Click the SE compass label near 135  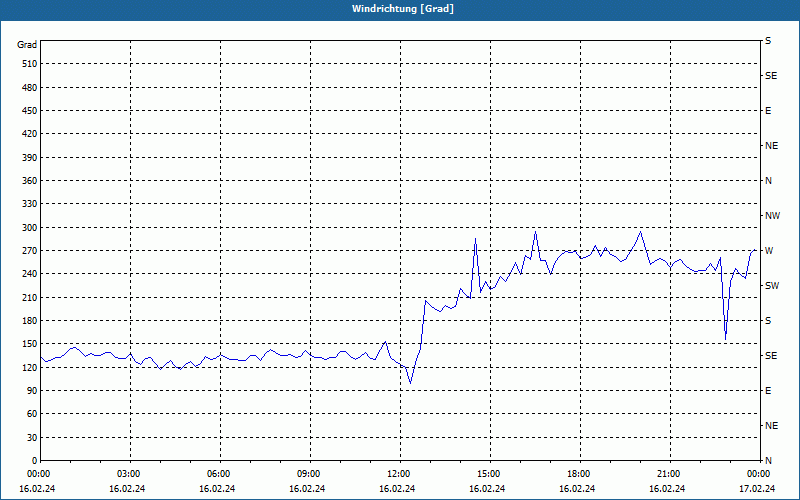tap(771, 356)
